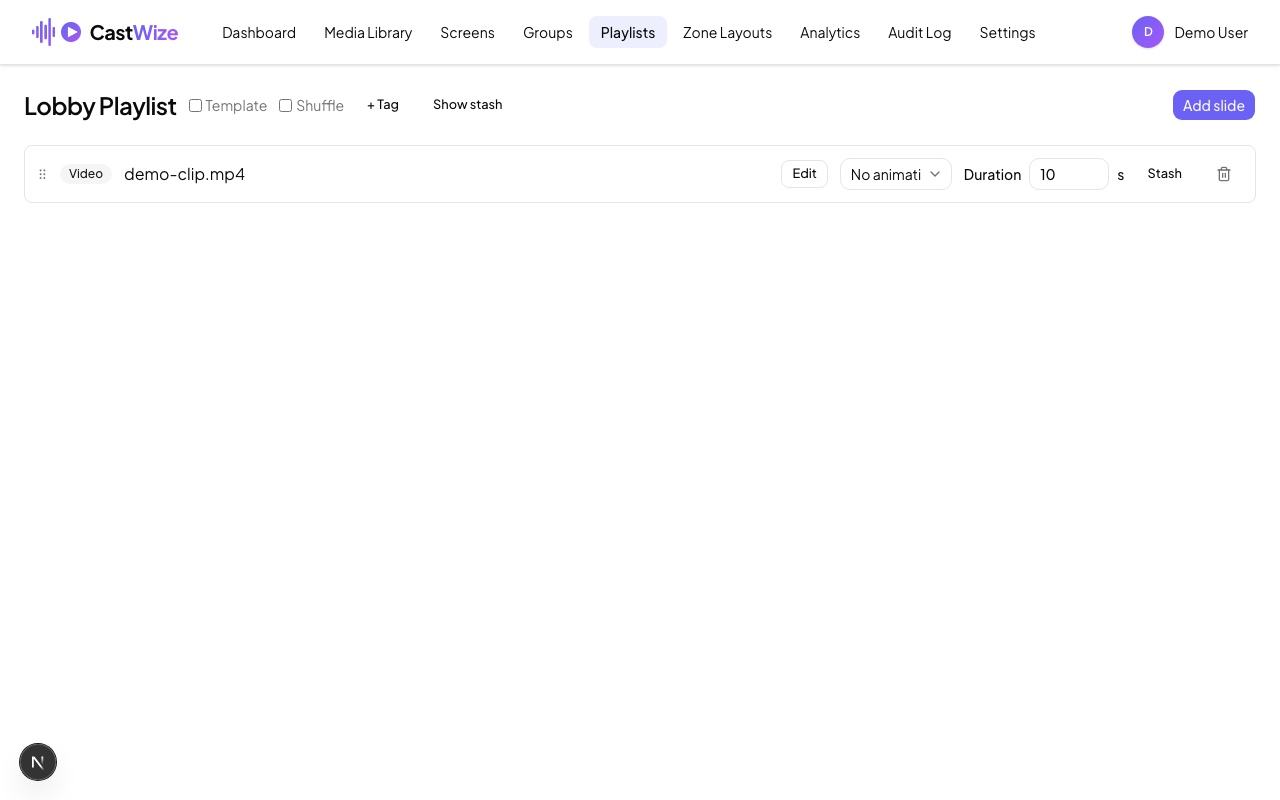Focus the Duration input field
This screenshot has width=1280, height=800.
coord(1069,174)
